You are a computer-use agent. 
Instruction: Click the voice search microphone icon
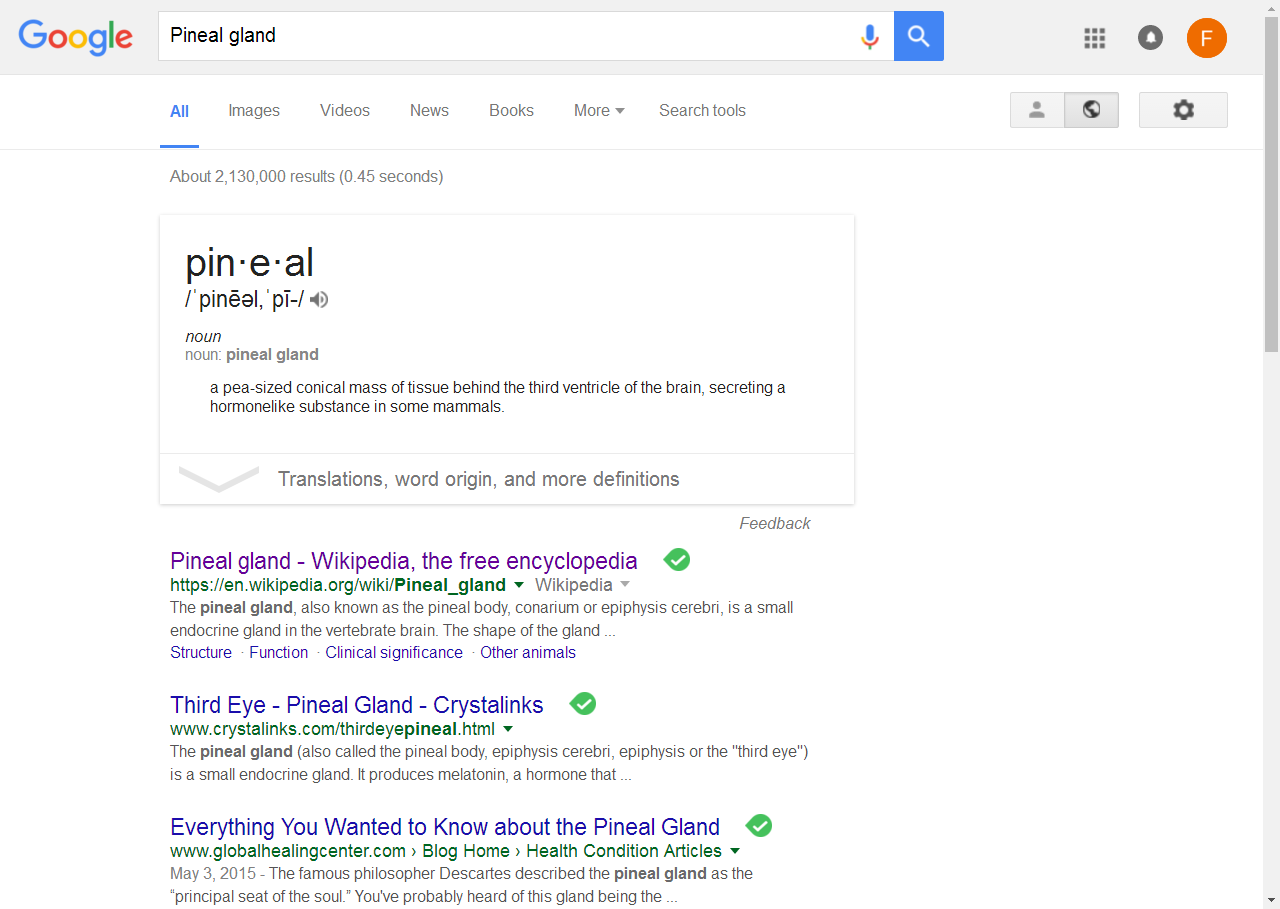click(870, 37)
